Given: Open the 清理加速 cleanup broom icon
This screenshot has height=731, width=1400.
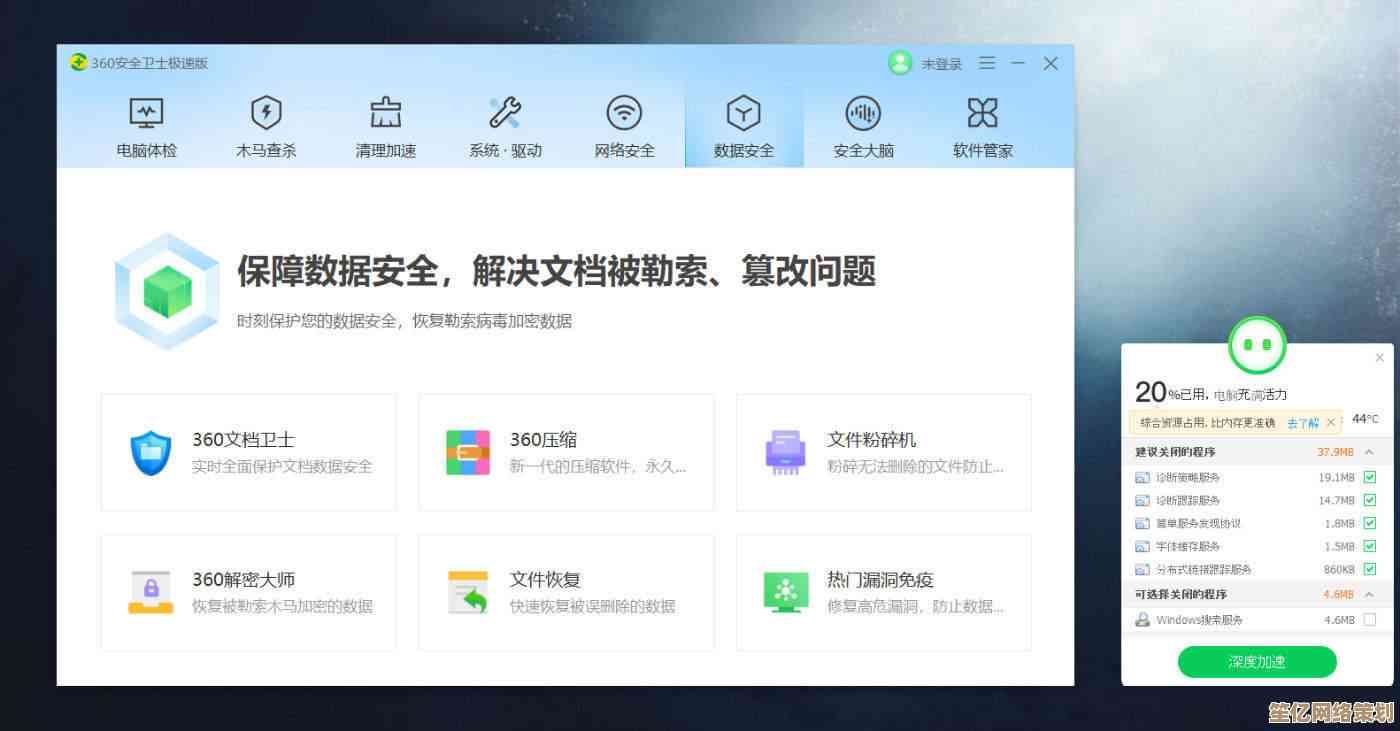Looking at the screenshot, I should [385, 113].
